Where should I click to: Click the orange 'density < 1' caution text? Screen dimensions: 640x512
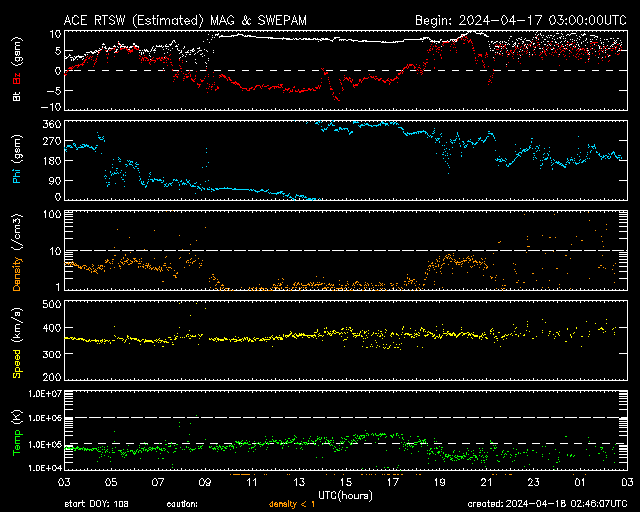[292, 505]
